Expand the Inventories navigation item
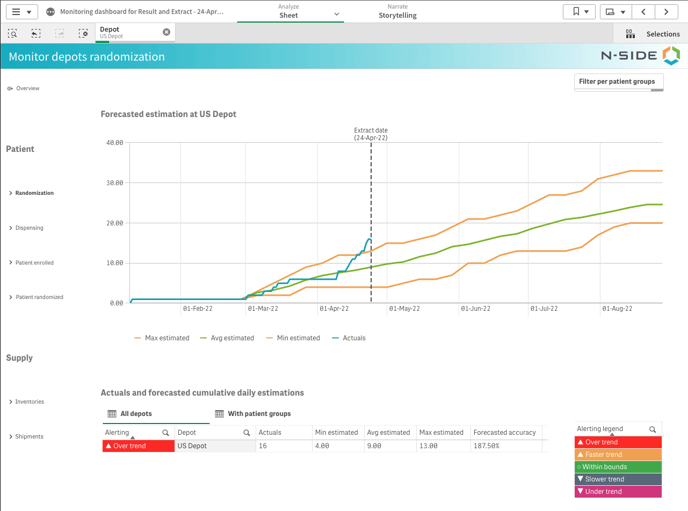This screenshot has height=511, width=688. [29, 402]
